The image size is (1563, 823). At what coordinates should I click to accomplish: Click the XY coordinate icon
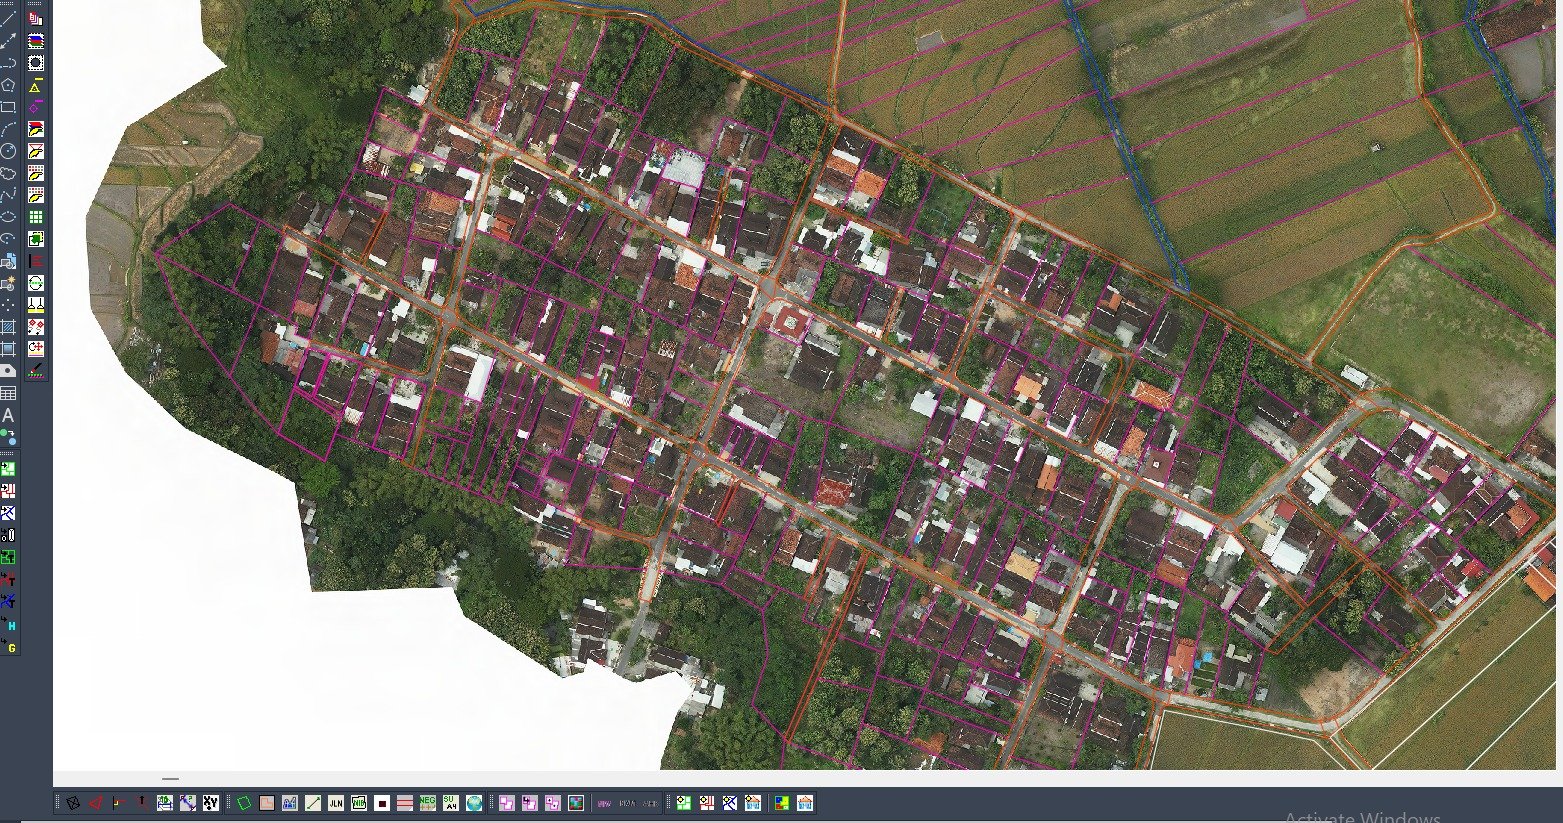coord(211,802)
